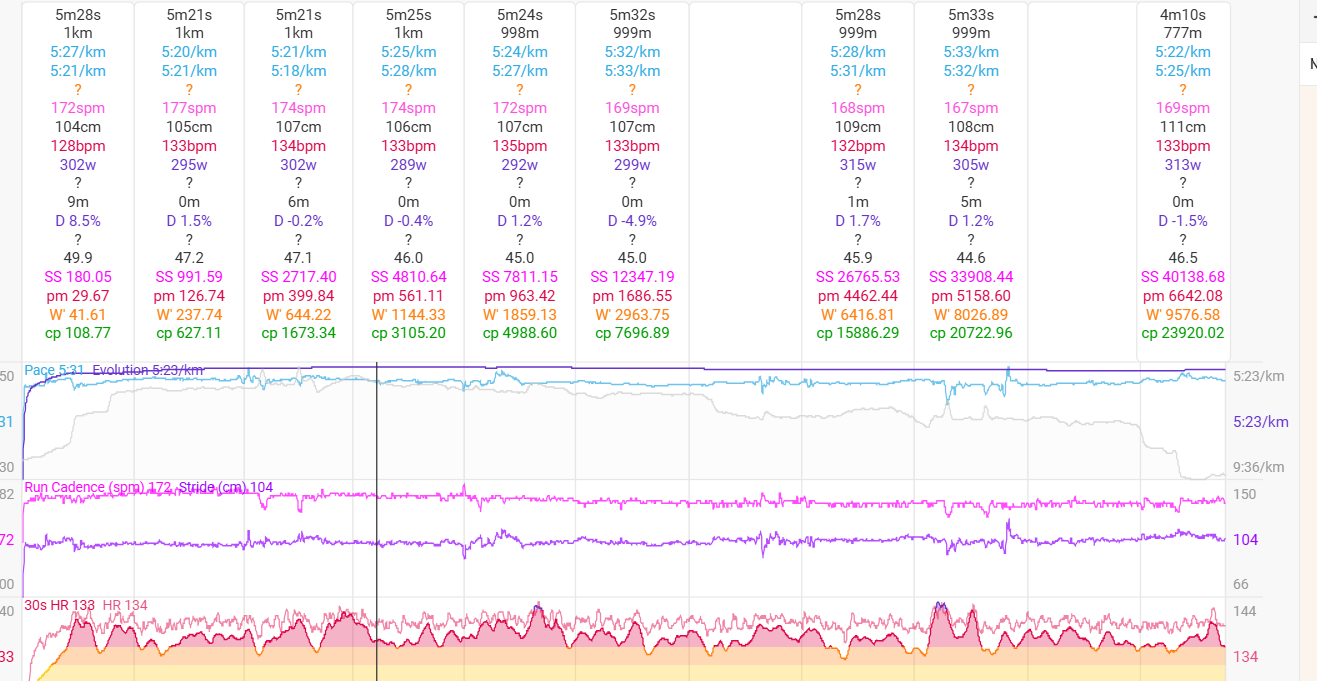
Task: Select the final 4m10s 777m lap
Action: tap(1182, 15)
